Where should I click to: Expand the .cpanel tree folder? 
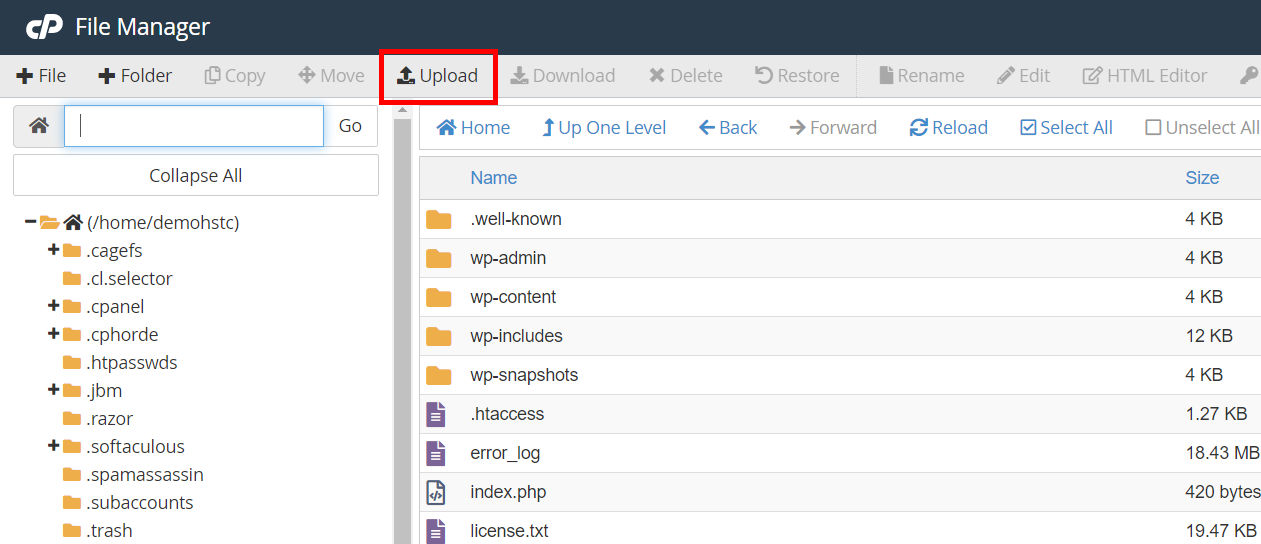click(54, 306)
